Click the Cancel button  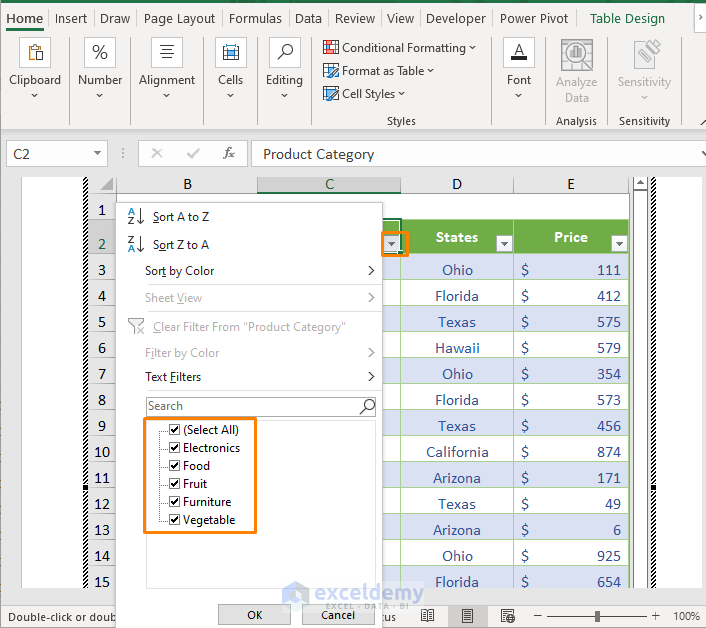coord(338,615)
